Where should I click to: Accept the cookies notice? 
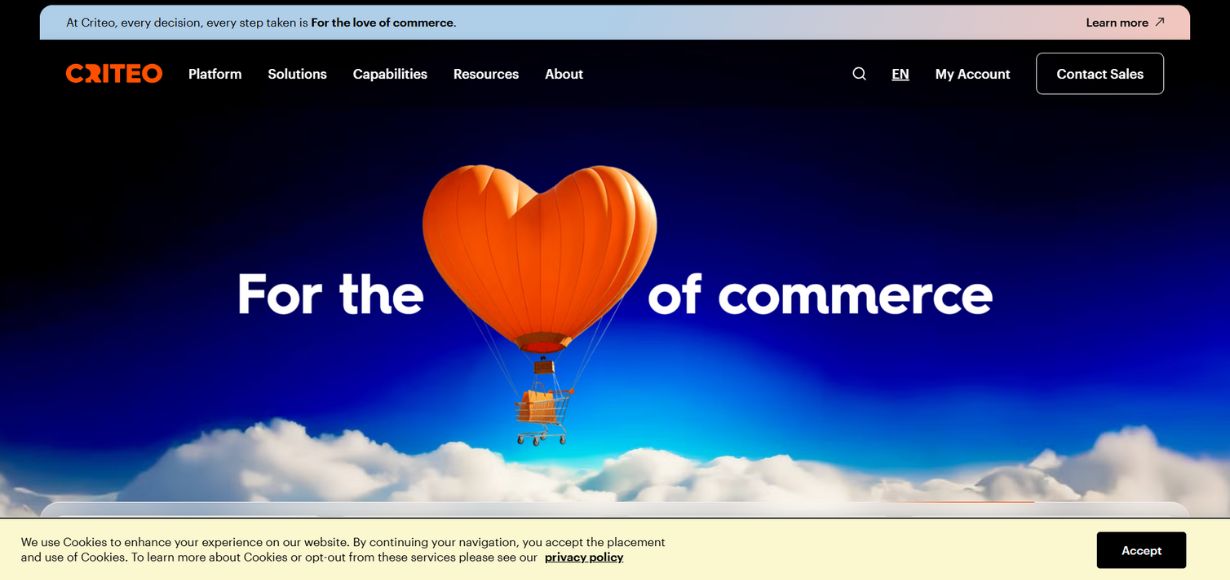pos(1141,550)
